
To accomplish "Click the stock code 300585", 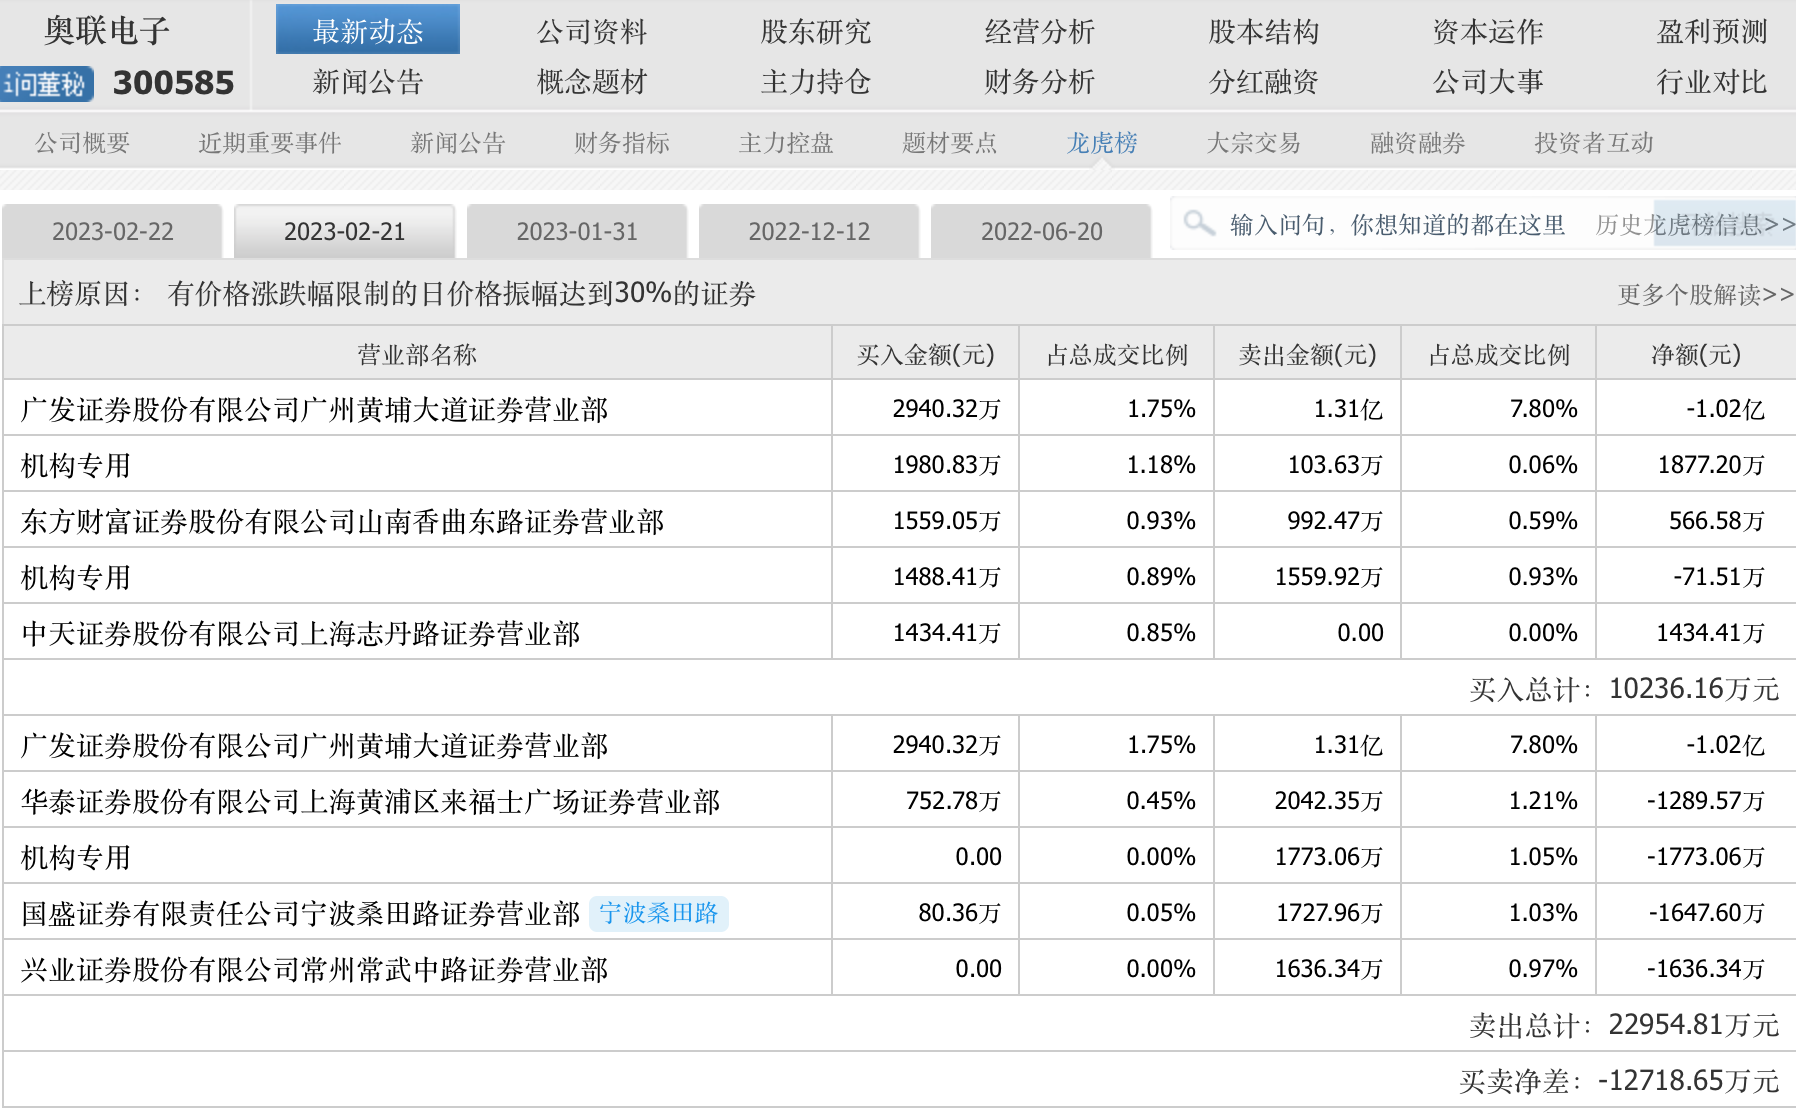I will click(x=173, y=83).
